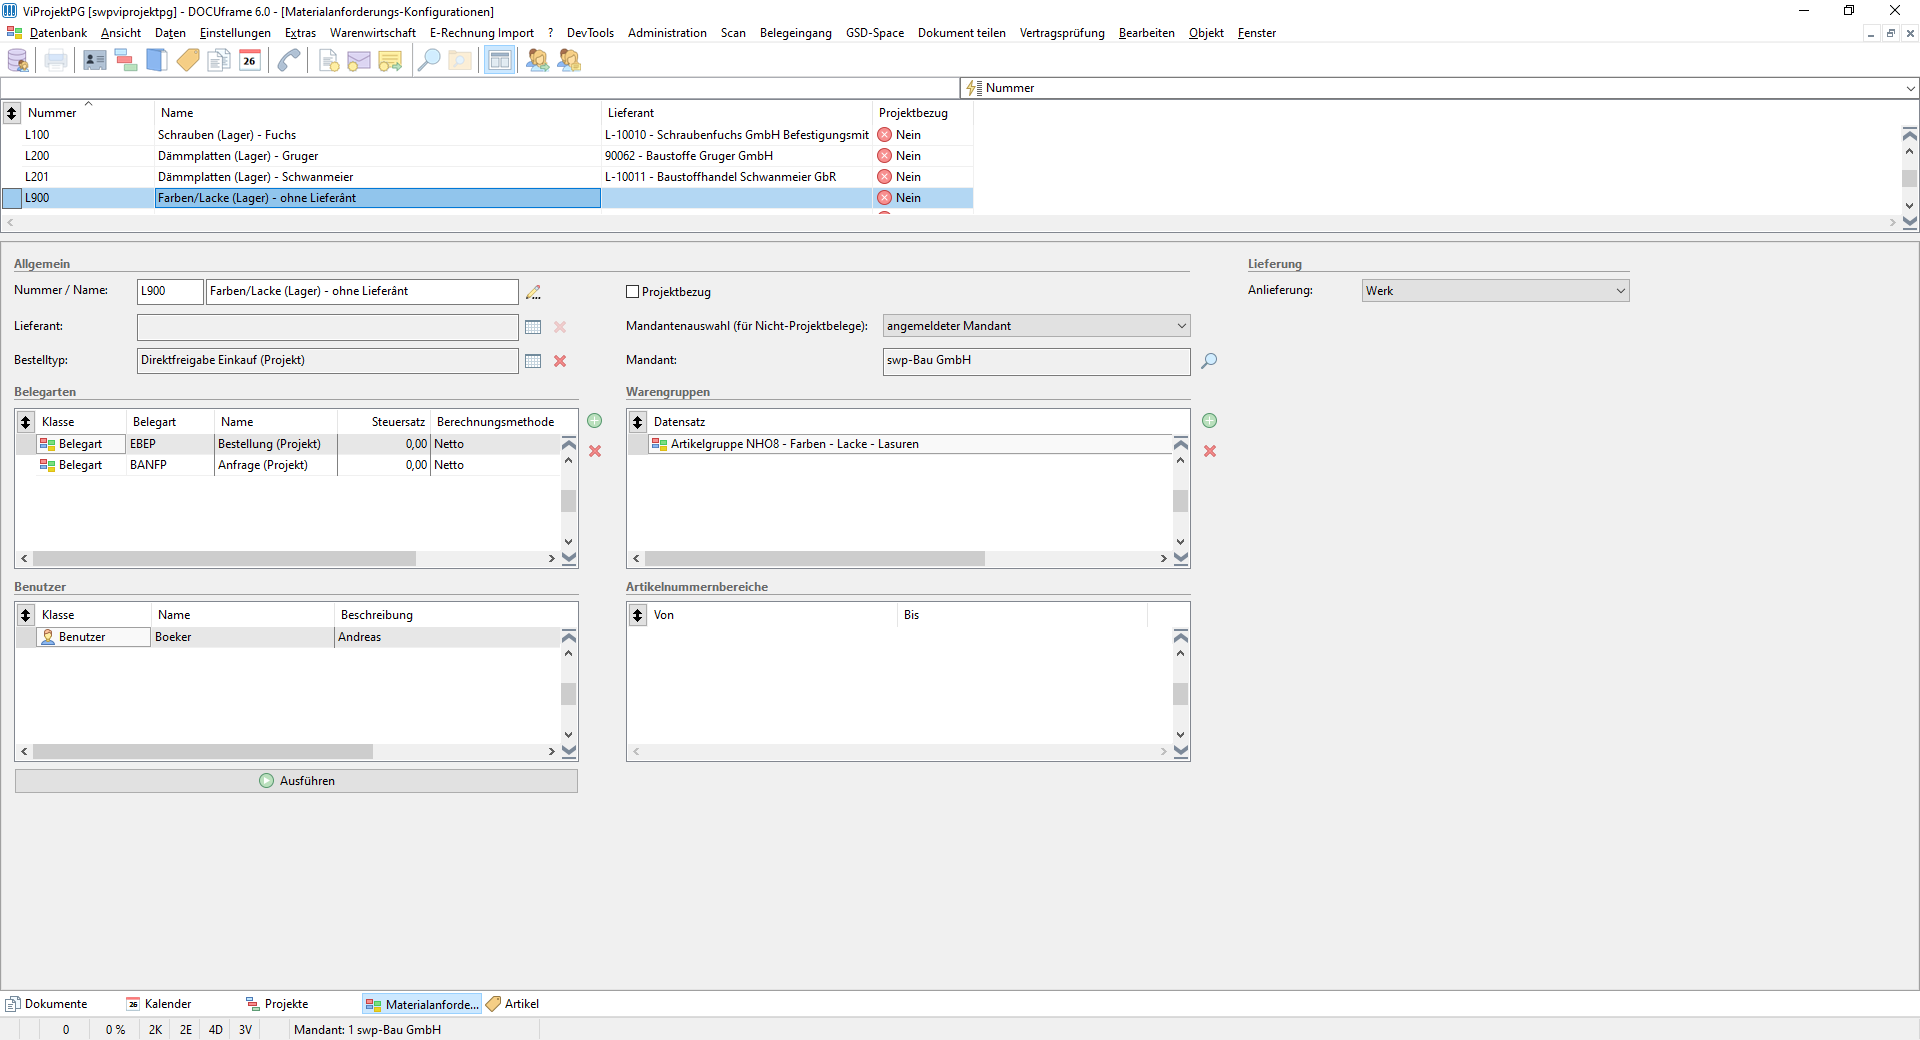Open the calendar 26 toolbar icon

(x=250, y=61)
